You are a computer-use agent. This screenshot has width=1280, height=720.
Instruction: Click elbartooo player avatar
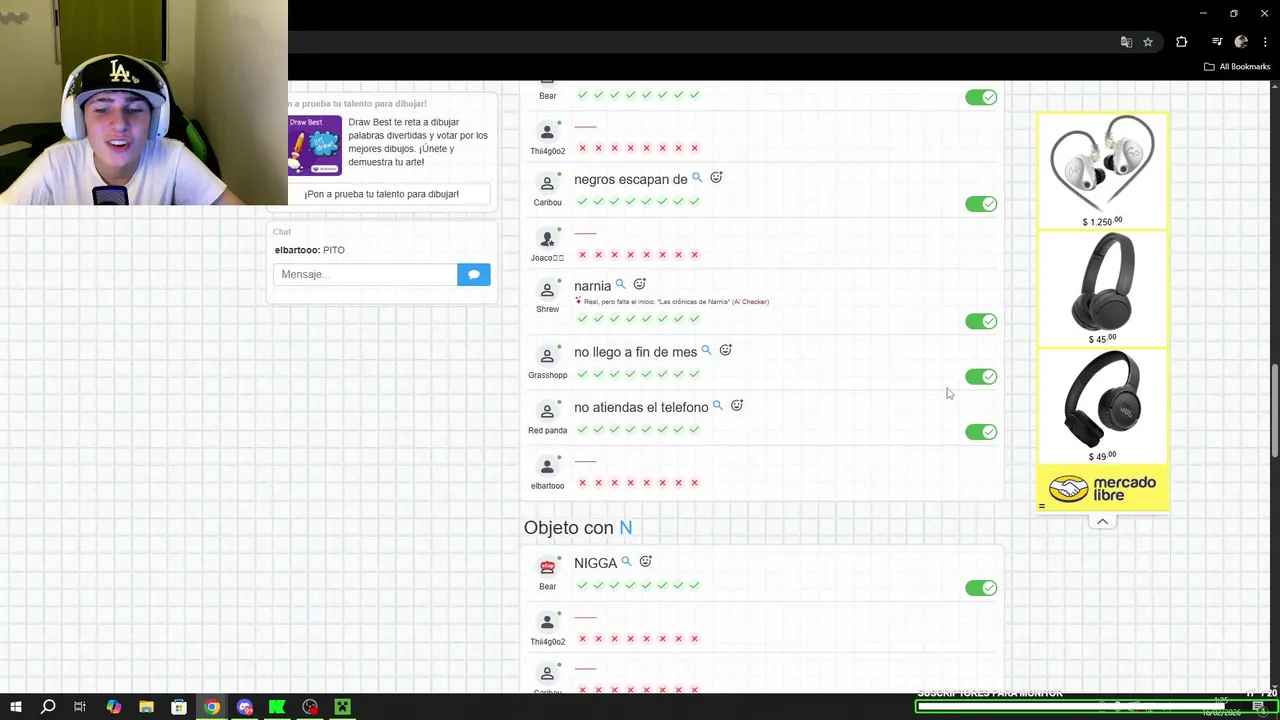click(x=547, y=467)
